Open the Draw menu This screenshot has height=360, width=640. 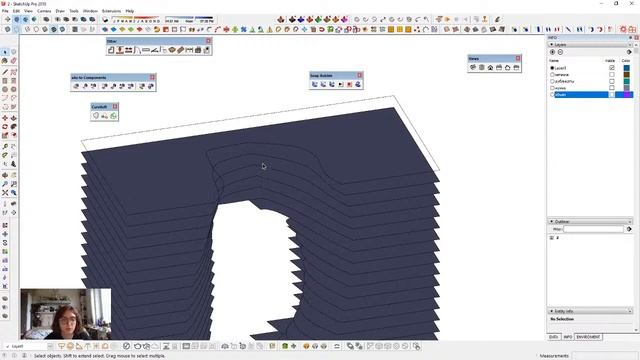tap(60, 11)
